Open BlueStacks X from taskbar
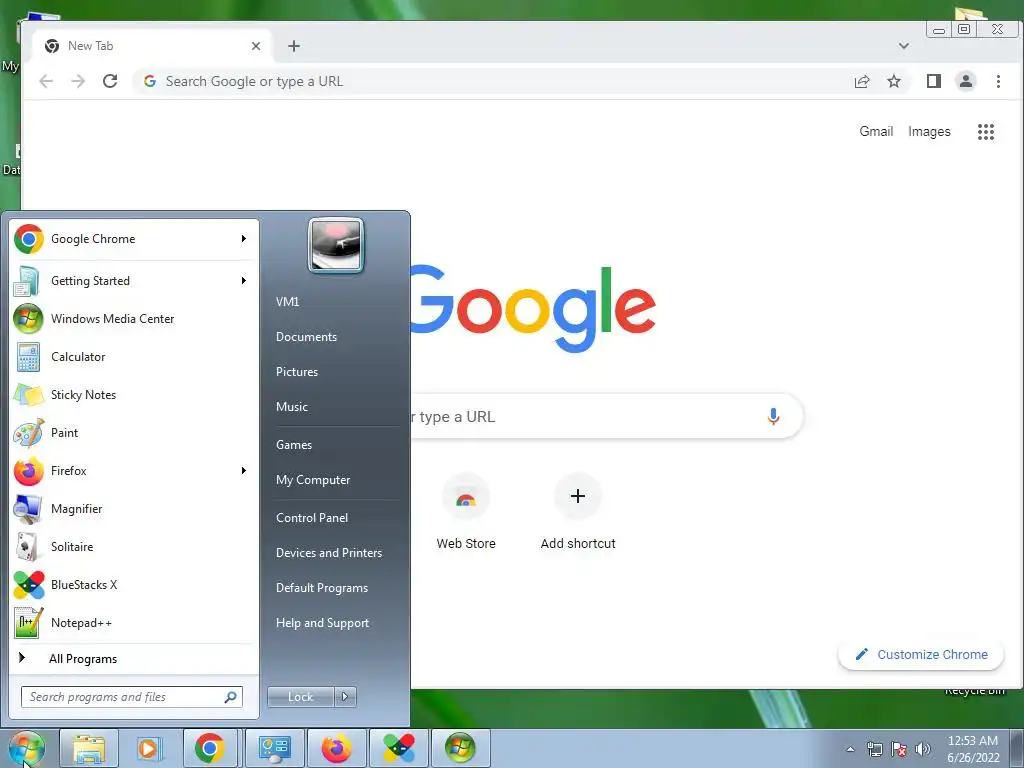The height and width of the screenshot is (768, 1024). (399, 748)
